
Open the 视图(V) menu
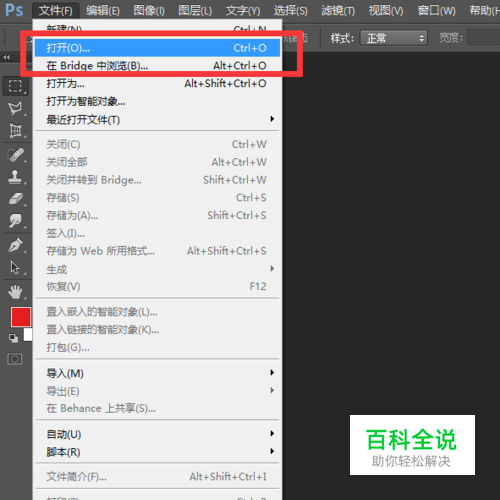tap(386, 11)
